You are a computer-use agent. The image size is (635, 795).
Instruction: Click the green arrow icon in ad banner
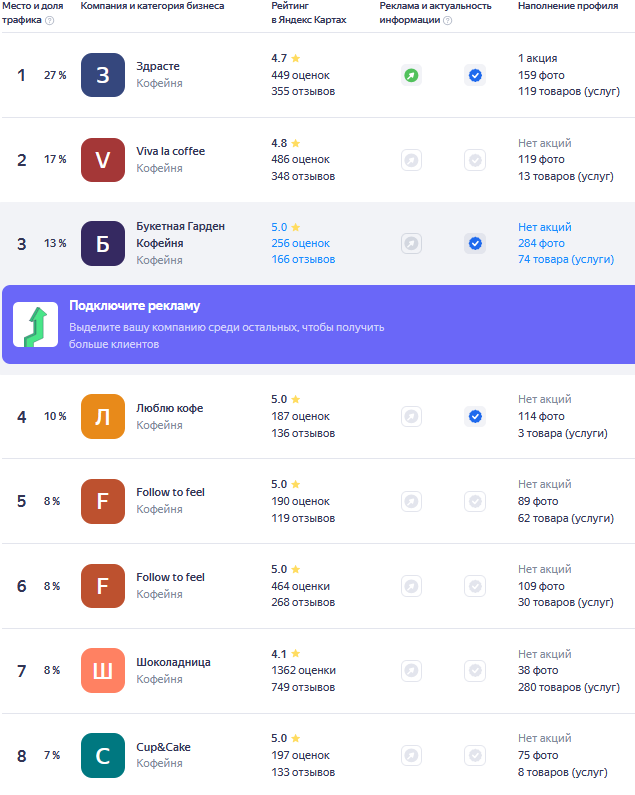tap(35, 324)
